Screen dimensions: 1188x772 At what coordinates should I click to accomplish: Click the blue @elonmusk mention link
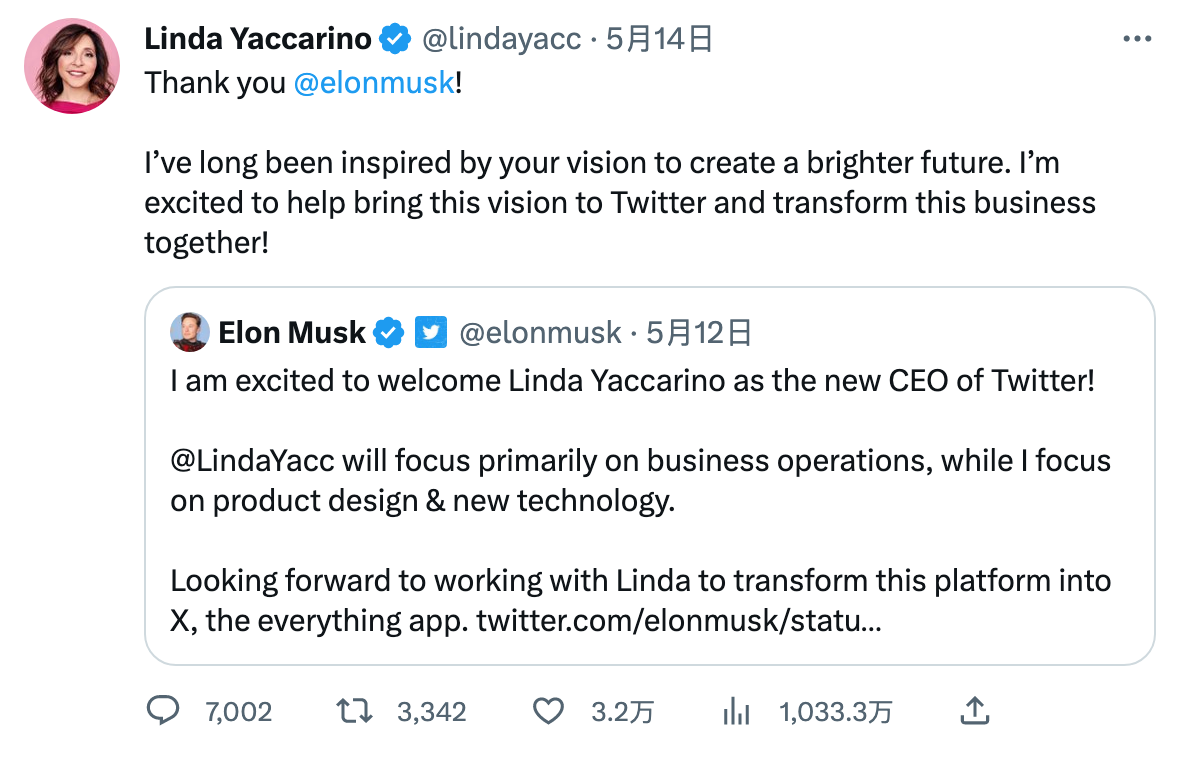tap(374, 83)
